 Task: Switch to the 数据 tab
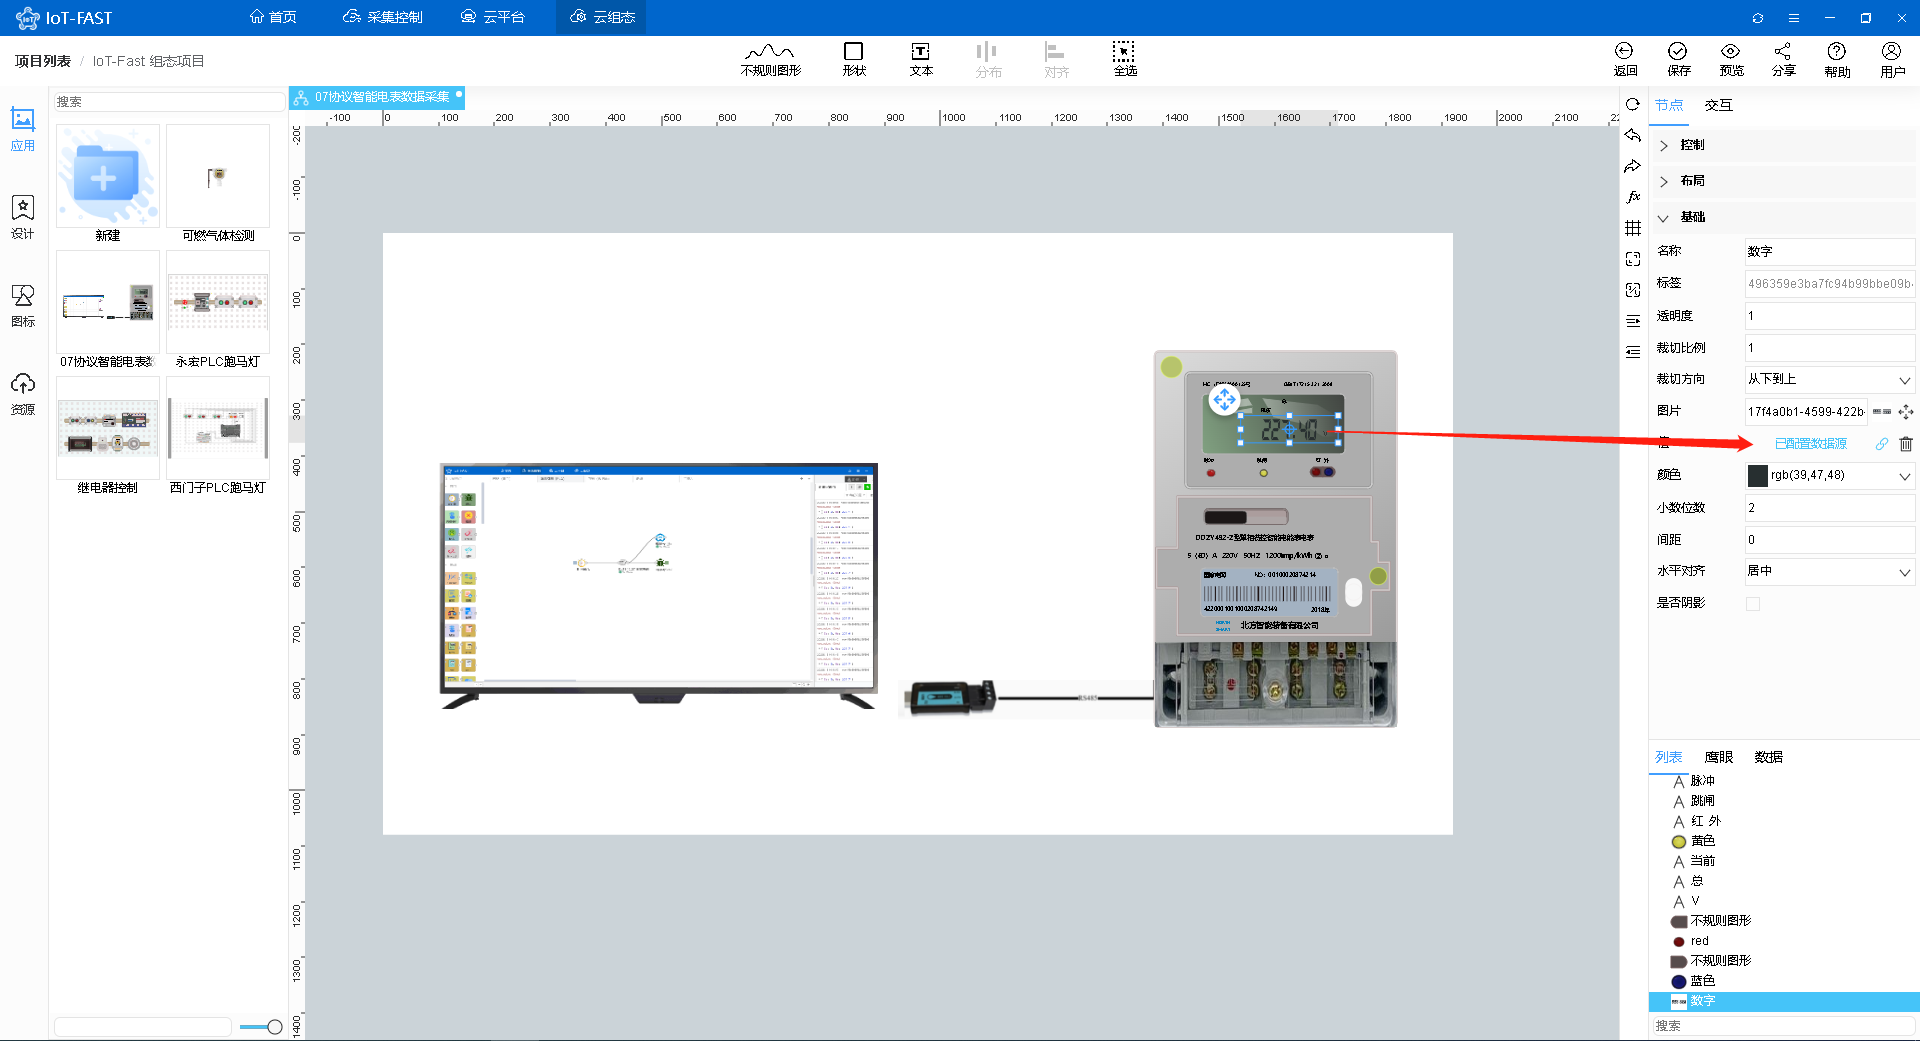[x=1769, y=757]
